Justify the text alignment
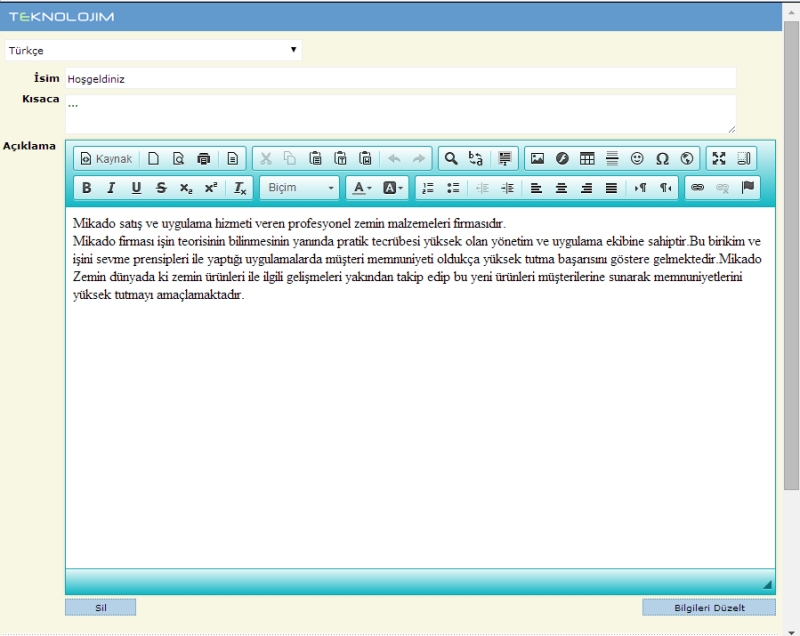800x636 pixels. [x=611, y=188]
